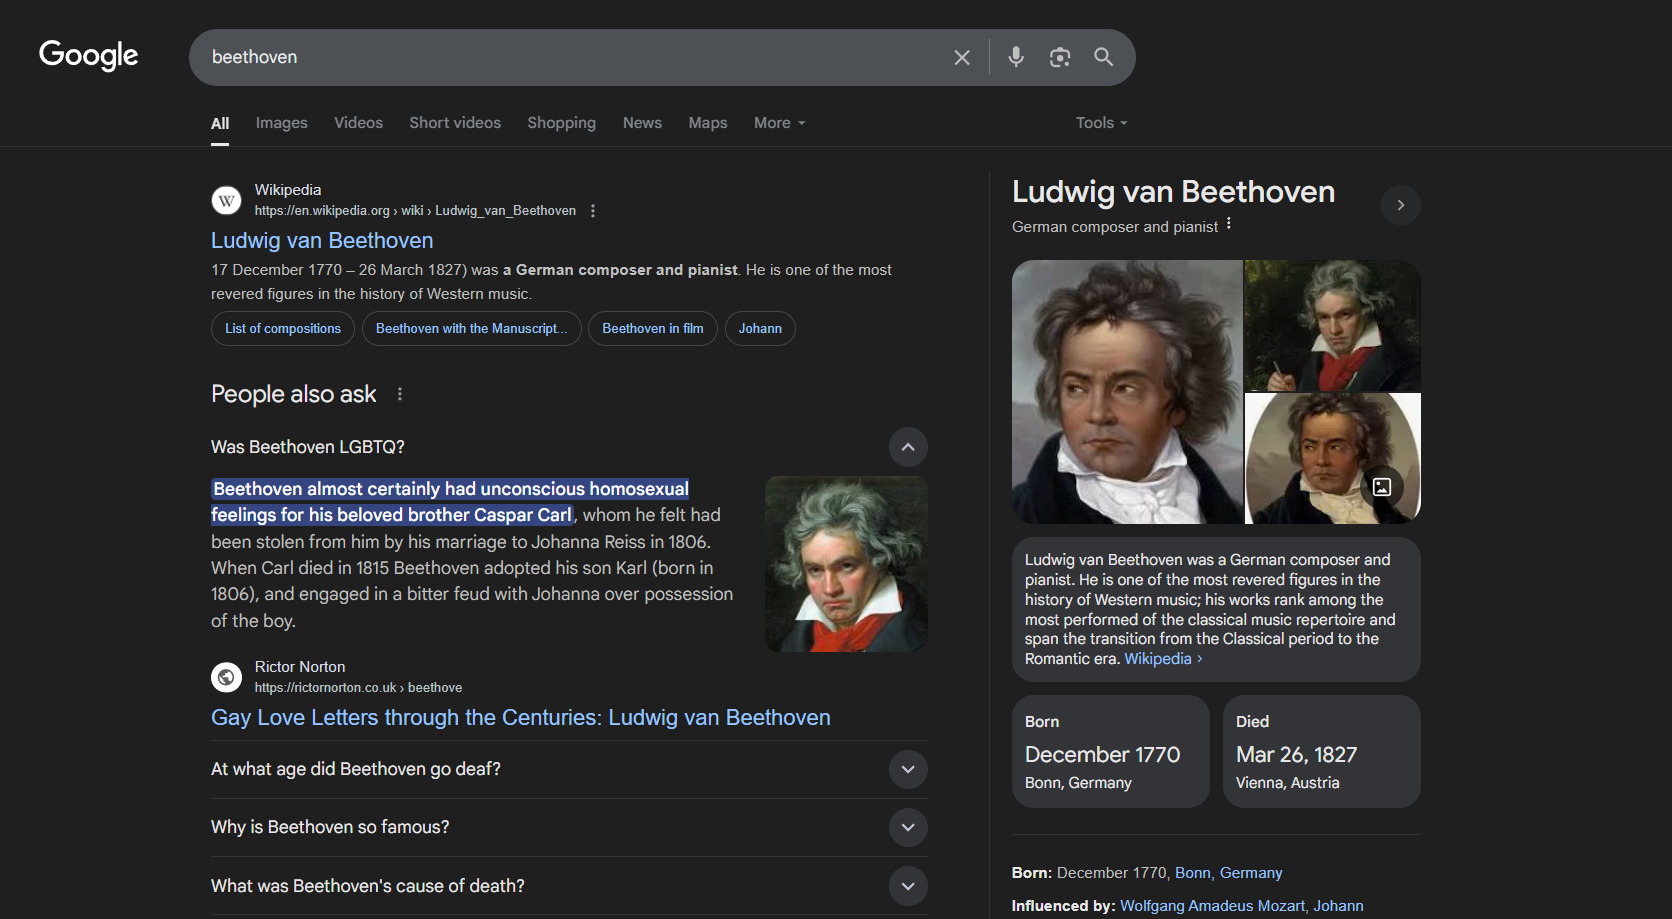Start voice search with the microphone icon
Image resolution: width=1672 pixels, height=919 pixels.
point(1016,57)
